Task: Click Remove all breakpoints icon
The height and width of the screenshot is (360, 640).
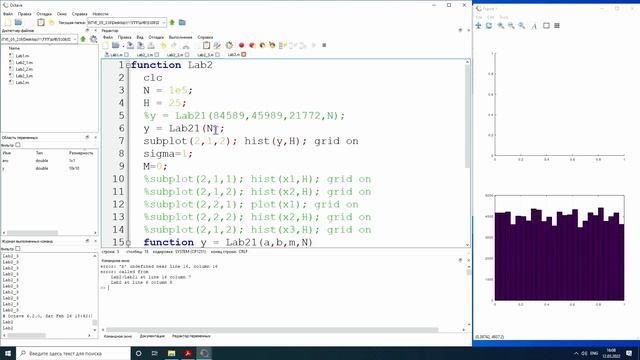Action: [x=272, y=45]
